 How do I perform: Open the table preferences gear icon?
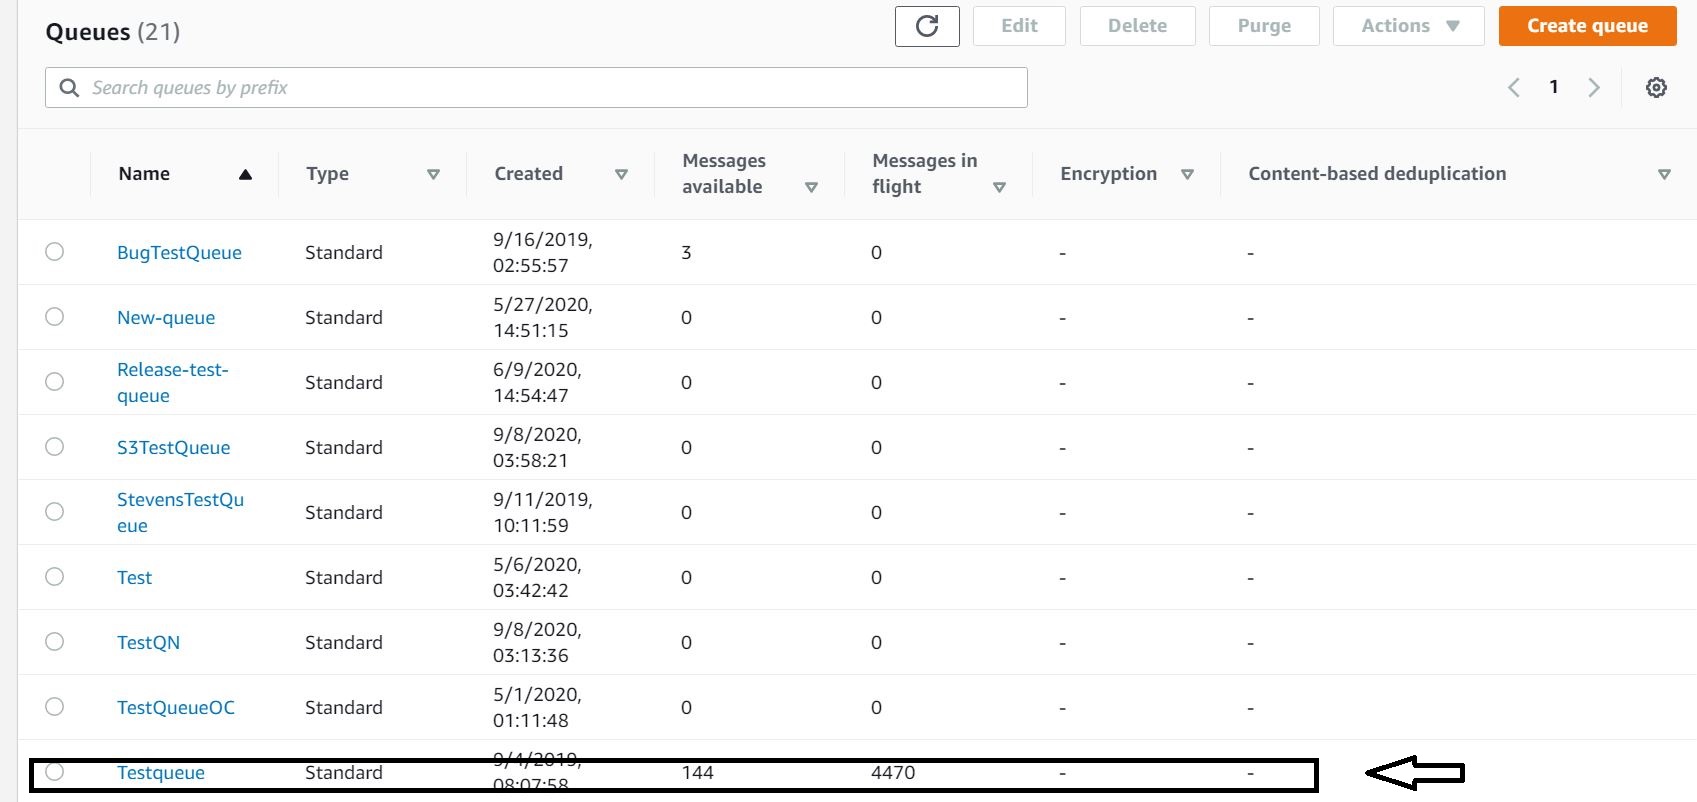point(1656,88)
